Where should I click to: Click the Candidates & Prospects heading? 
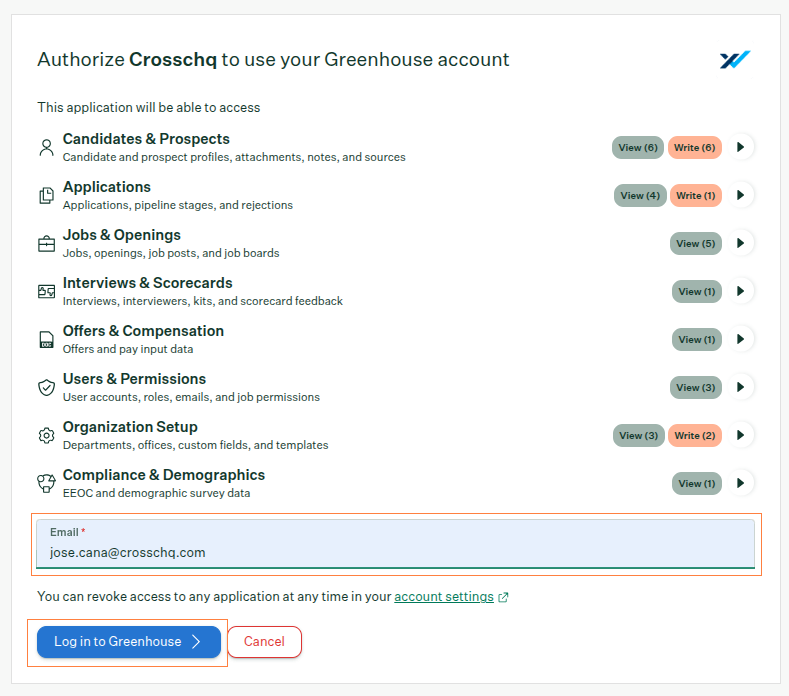click(146, 139)
